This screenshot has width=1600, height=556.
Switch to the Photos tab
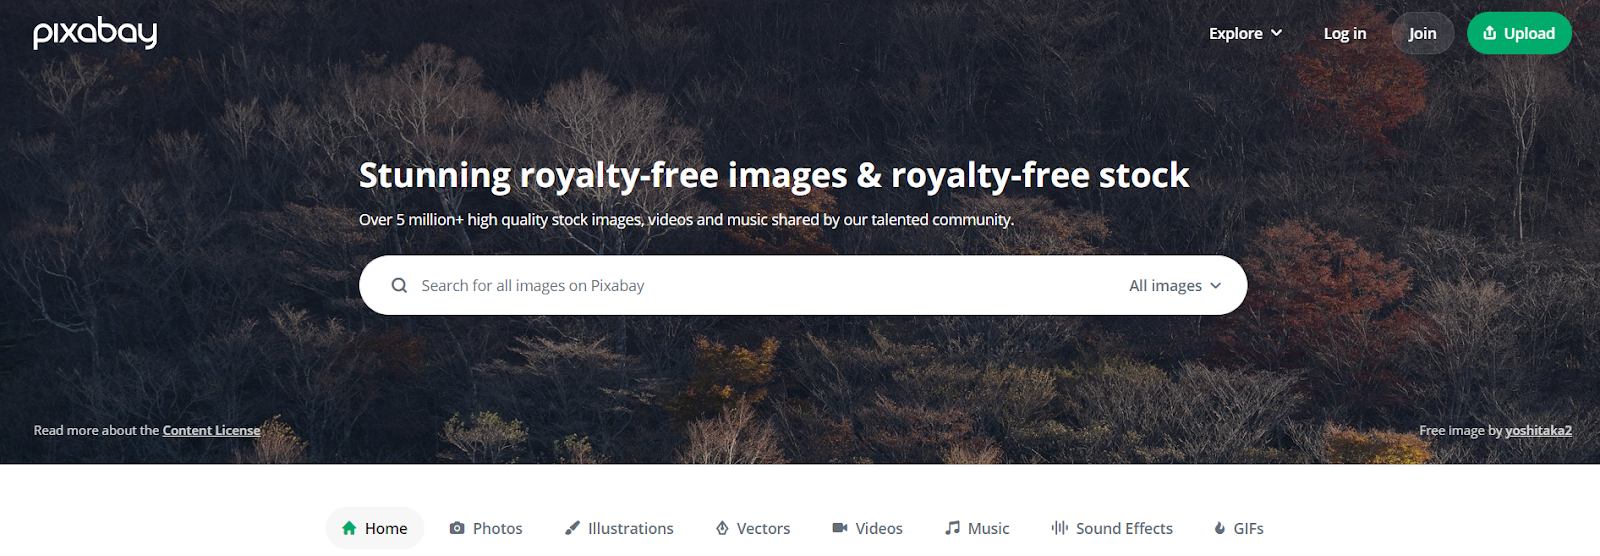pyautogui.click(x=486, y=528)
